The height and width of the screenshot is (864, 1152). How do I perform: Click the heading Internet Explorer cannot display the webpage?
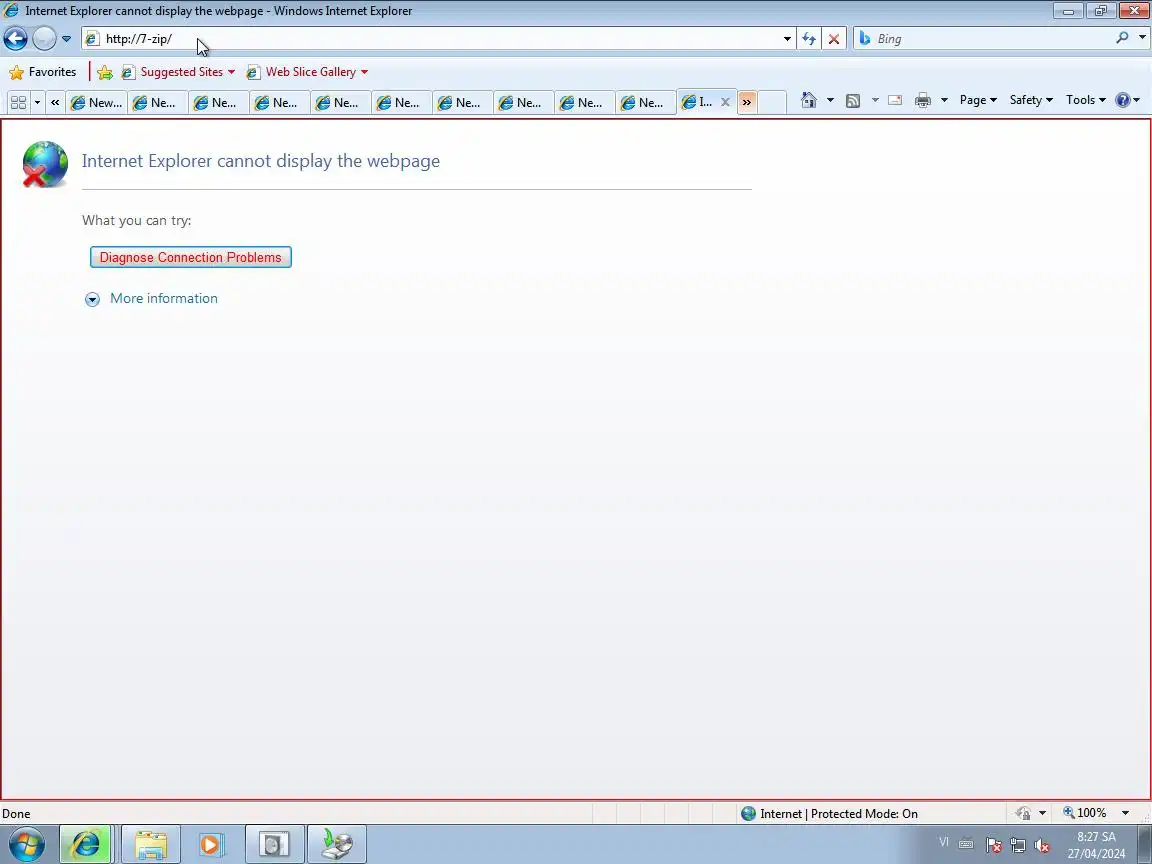click(261, 161)
